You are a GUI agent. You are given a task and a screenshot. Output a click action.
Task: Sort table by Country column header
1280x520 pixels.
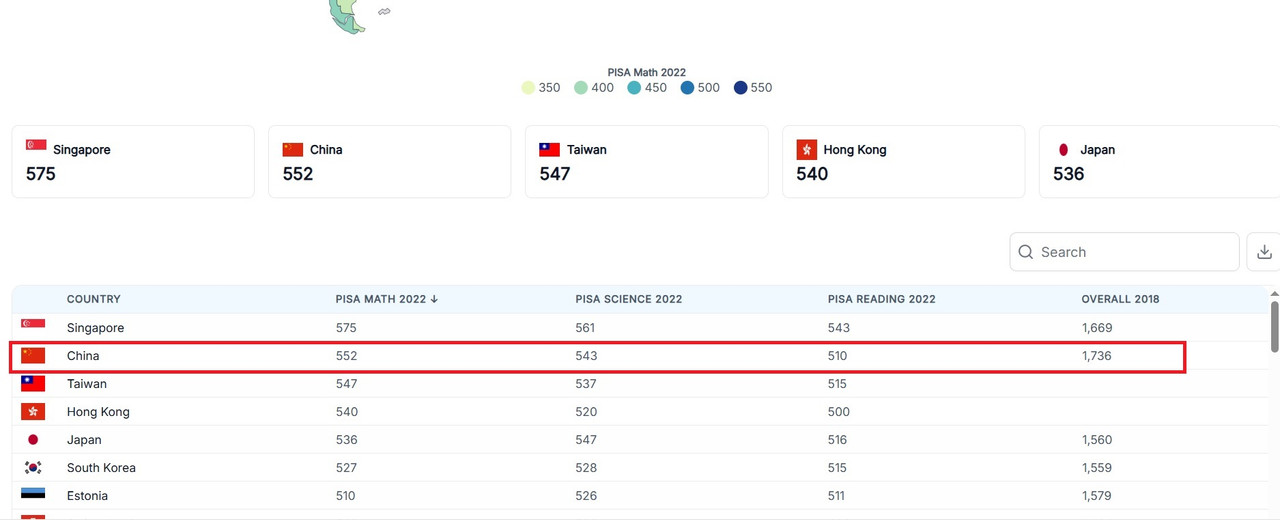[94, 299]
